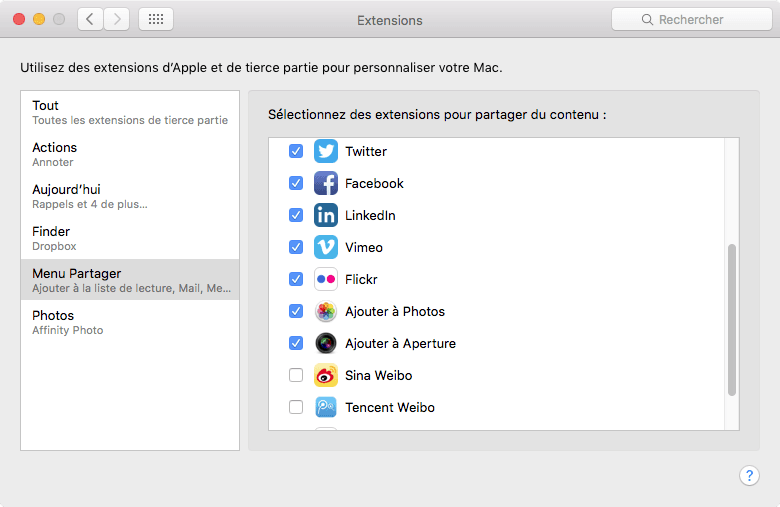Screen dimensions: 780x507
Task: Show all preferences grid icon
Action: [156, 19]
